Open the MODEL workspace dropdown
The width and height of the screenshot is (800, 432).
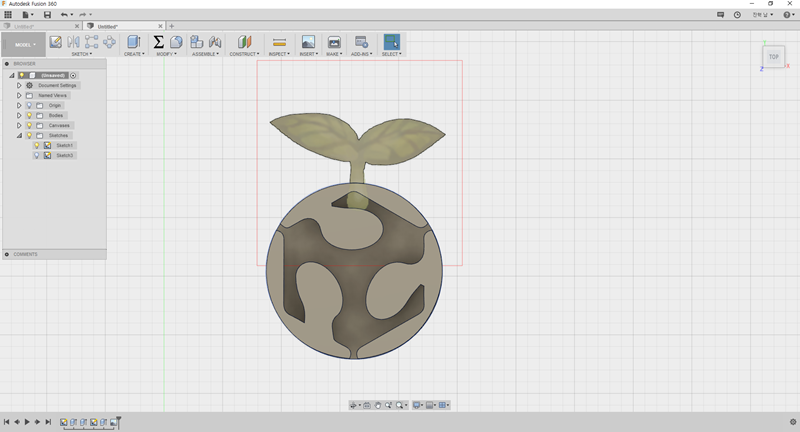[24, 45]
